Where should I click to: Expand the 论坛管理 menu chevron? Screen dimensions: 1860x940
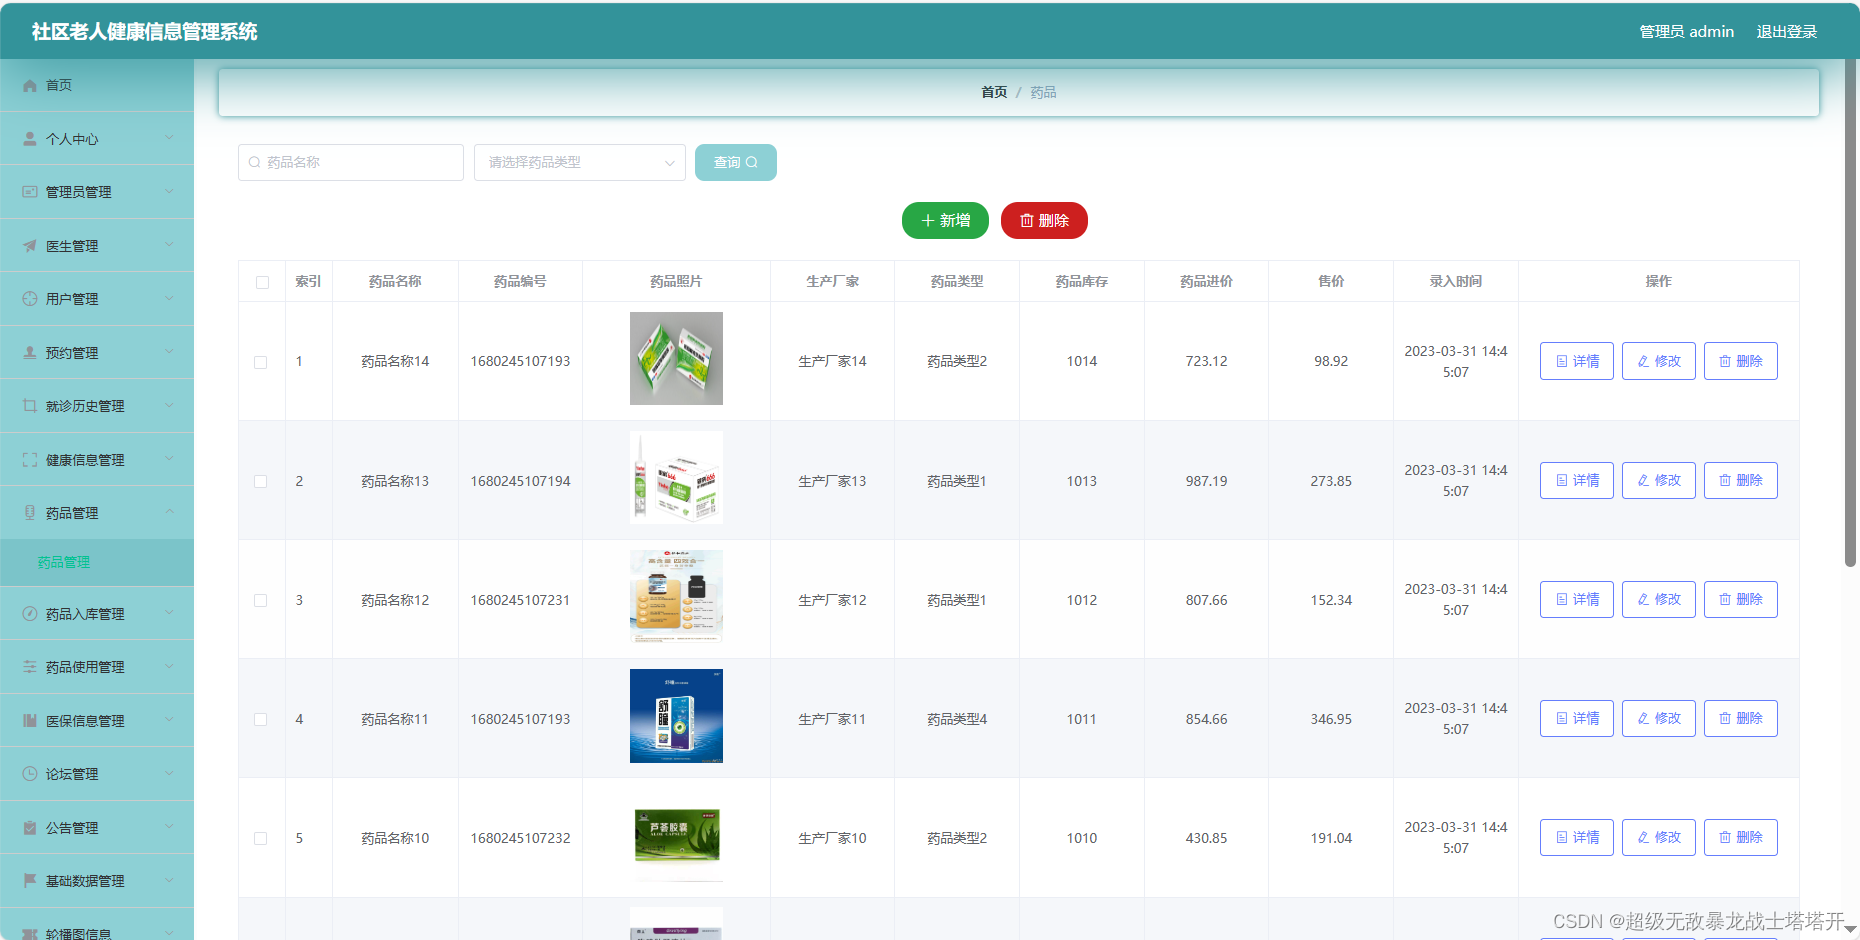(169, 773)
